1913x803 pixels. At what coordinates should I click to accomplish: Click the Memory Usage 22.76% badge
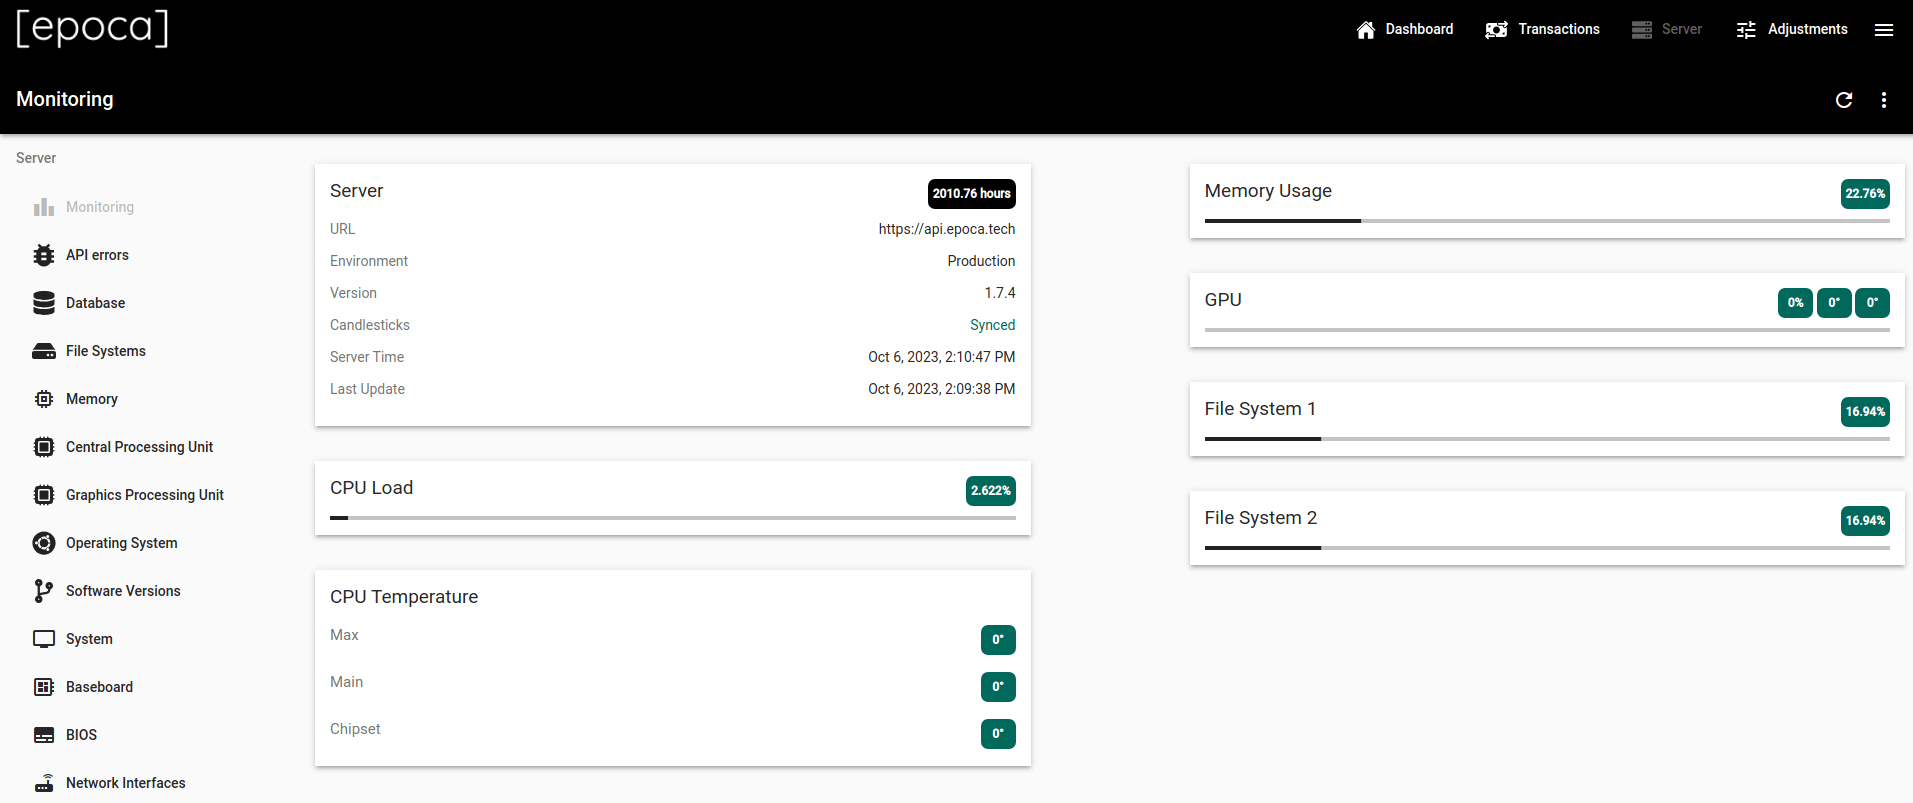1865,193
